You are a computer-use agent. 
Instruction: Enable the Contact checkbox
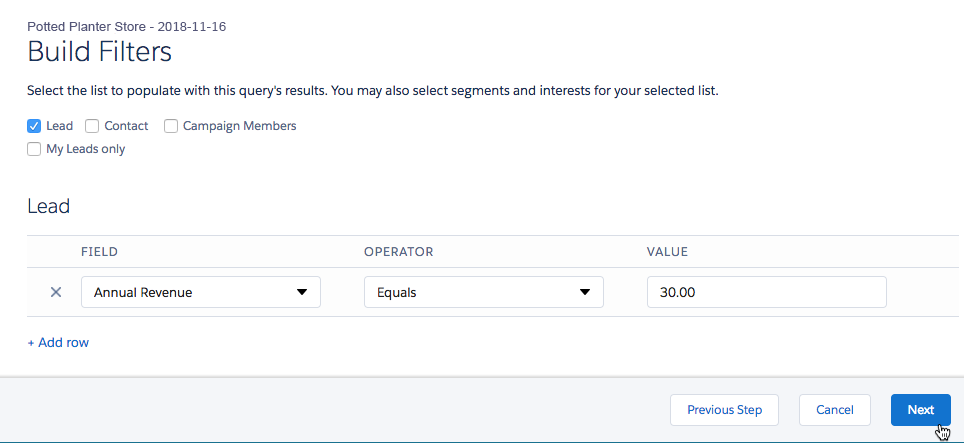click(92, 126)
